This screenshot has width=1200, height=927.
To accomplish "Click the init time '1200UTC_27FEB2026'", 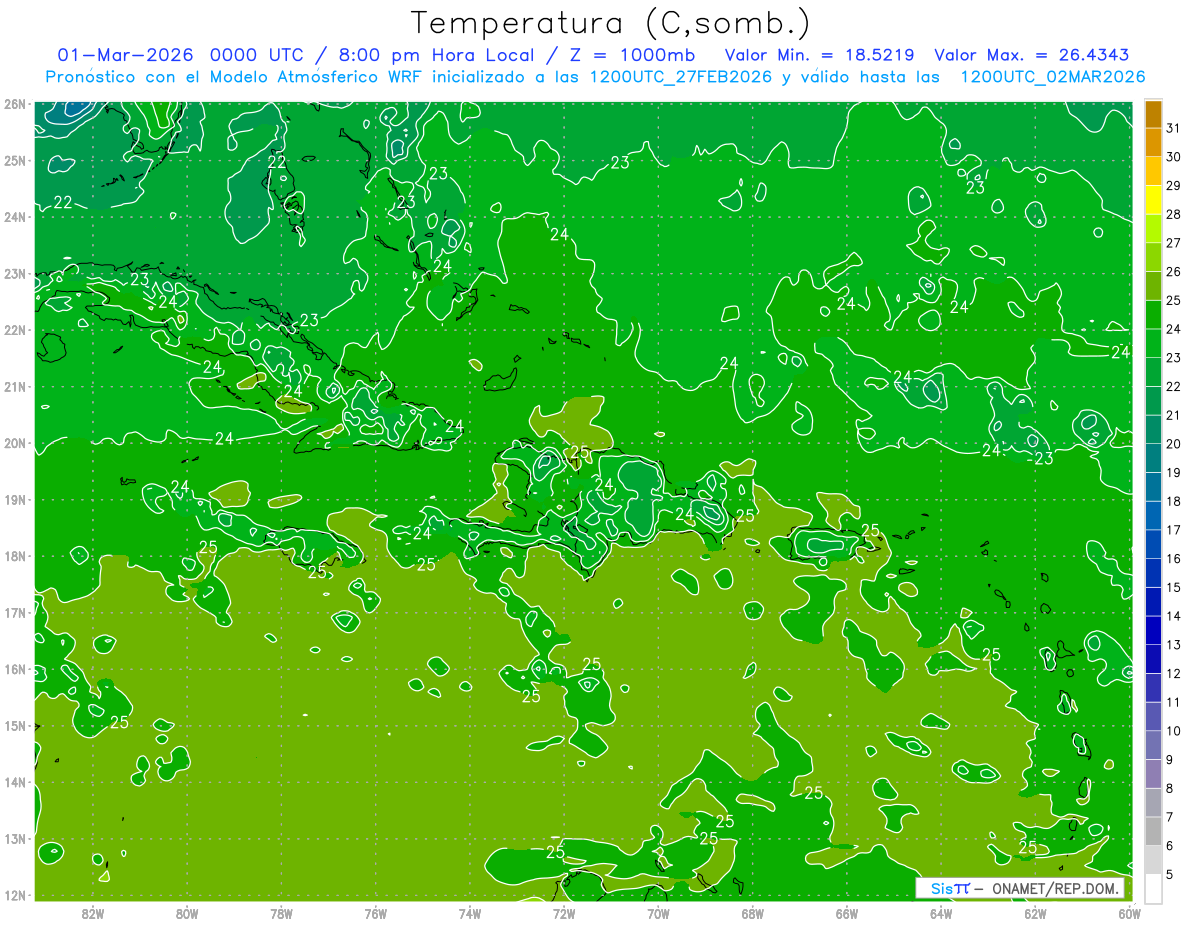I will point(682,76).
